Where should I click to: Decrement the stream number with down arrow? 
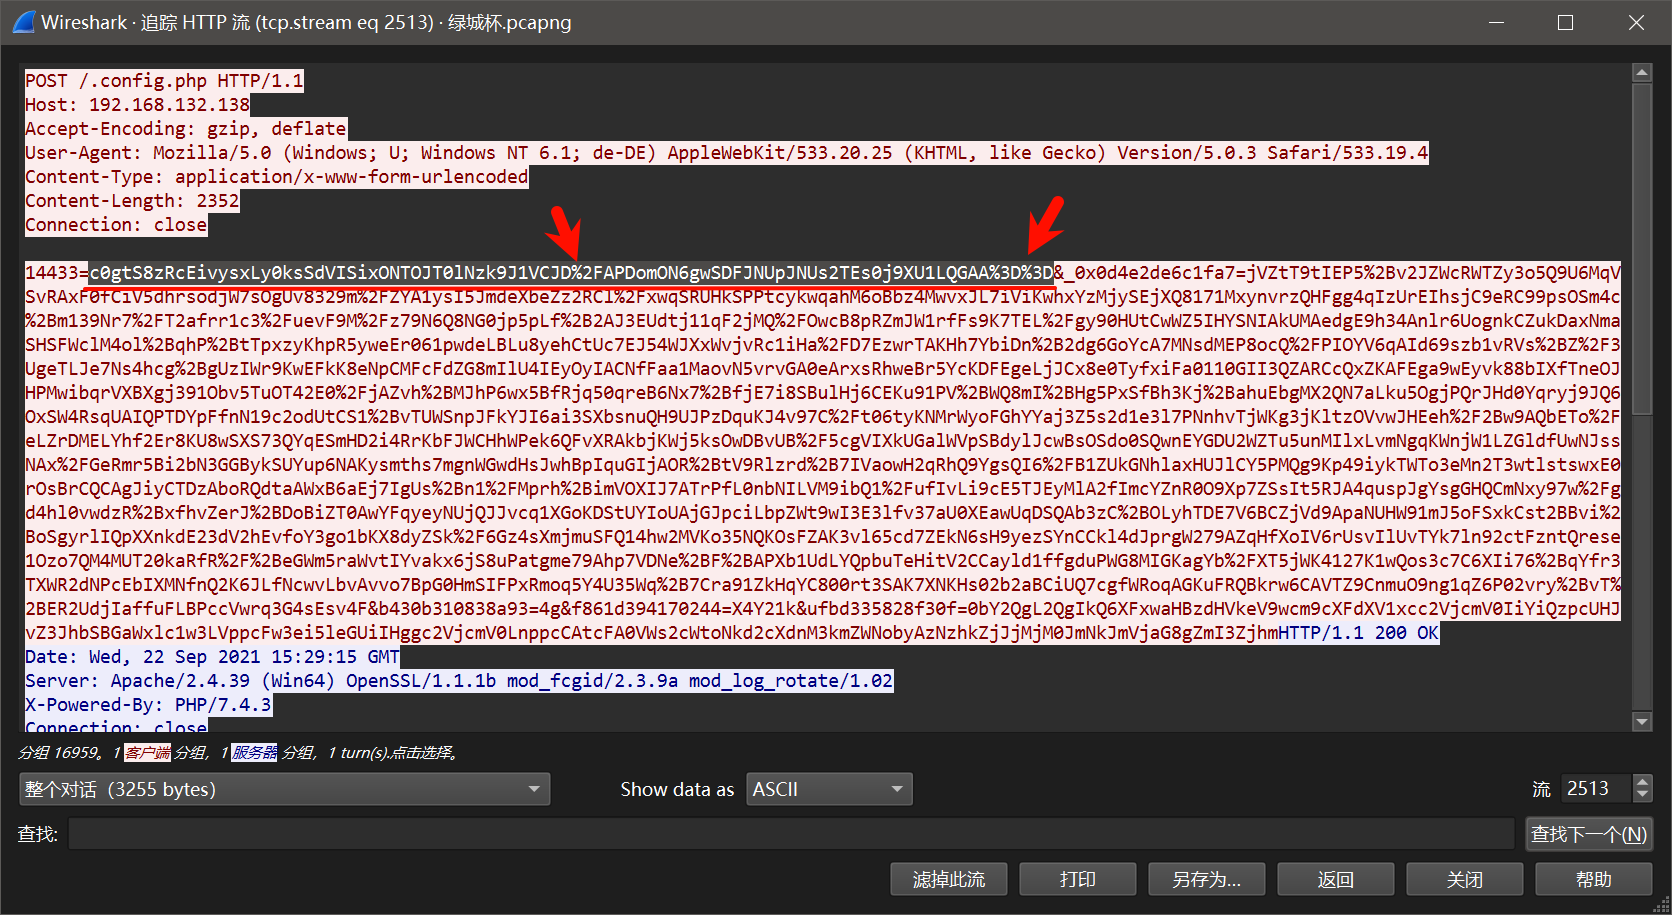tap(1642, 796)
